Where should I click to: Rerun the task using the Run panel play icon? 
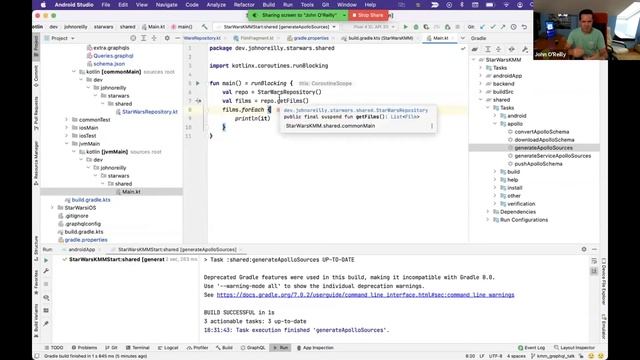click(x=46, y=260)
